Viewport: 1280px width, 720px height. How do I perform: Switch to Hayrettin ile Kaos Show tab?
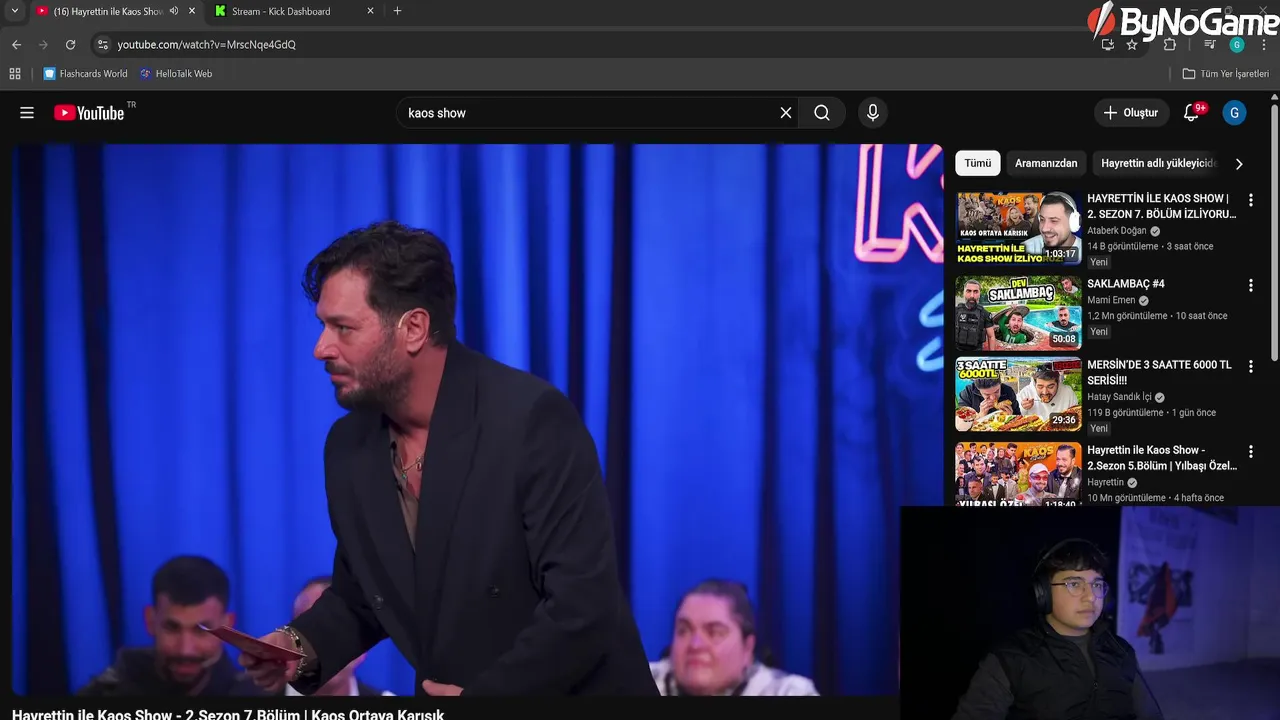(115, 11)
